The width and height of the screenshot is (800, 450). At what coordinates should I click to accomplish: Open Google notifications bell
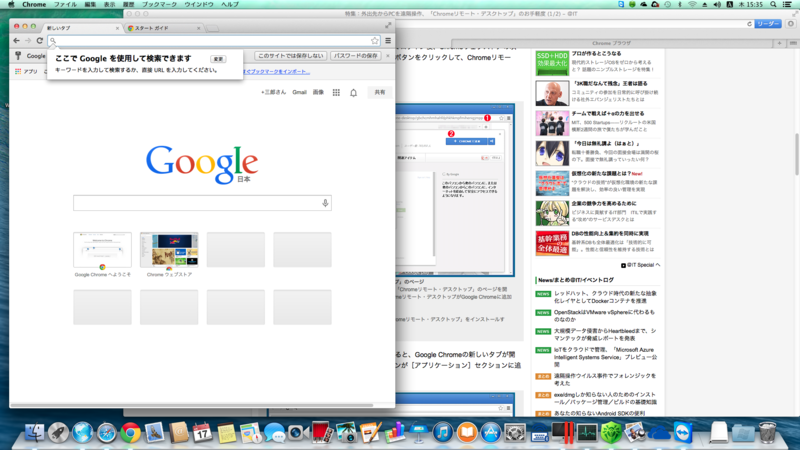click(x=353, y=93)
